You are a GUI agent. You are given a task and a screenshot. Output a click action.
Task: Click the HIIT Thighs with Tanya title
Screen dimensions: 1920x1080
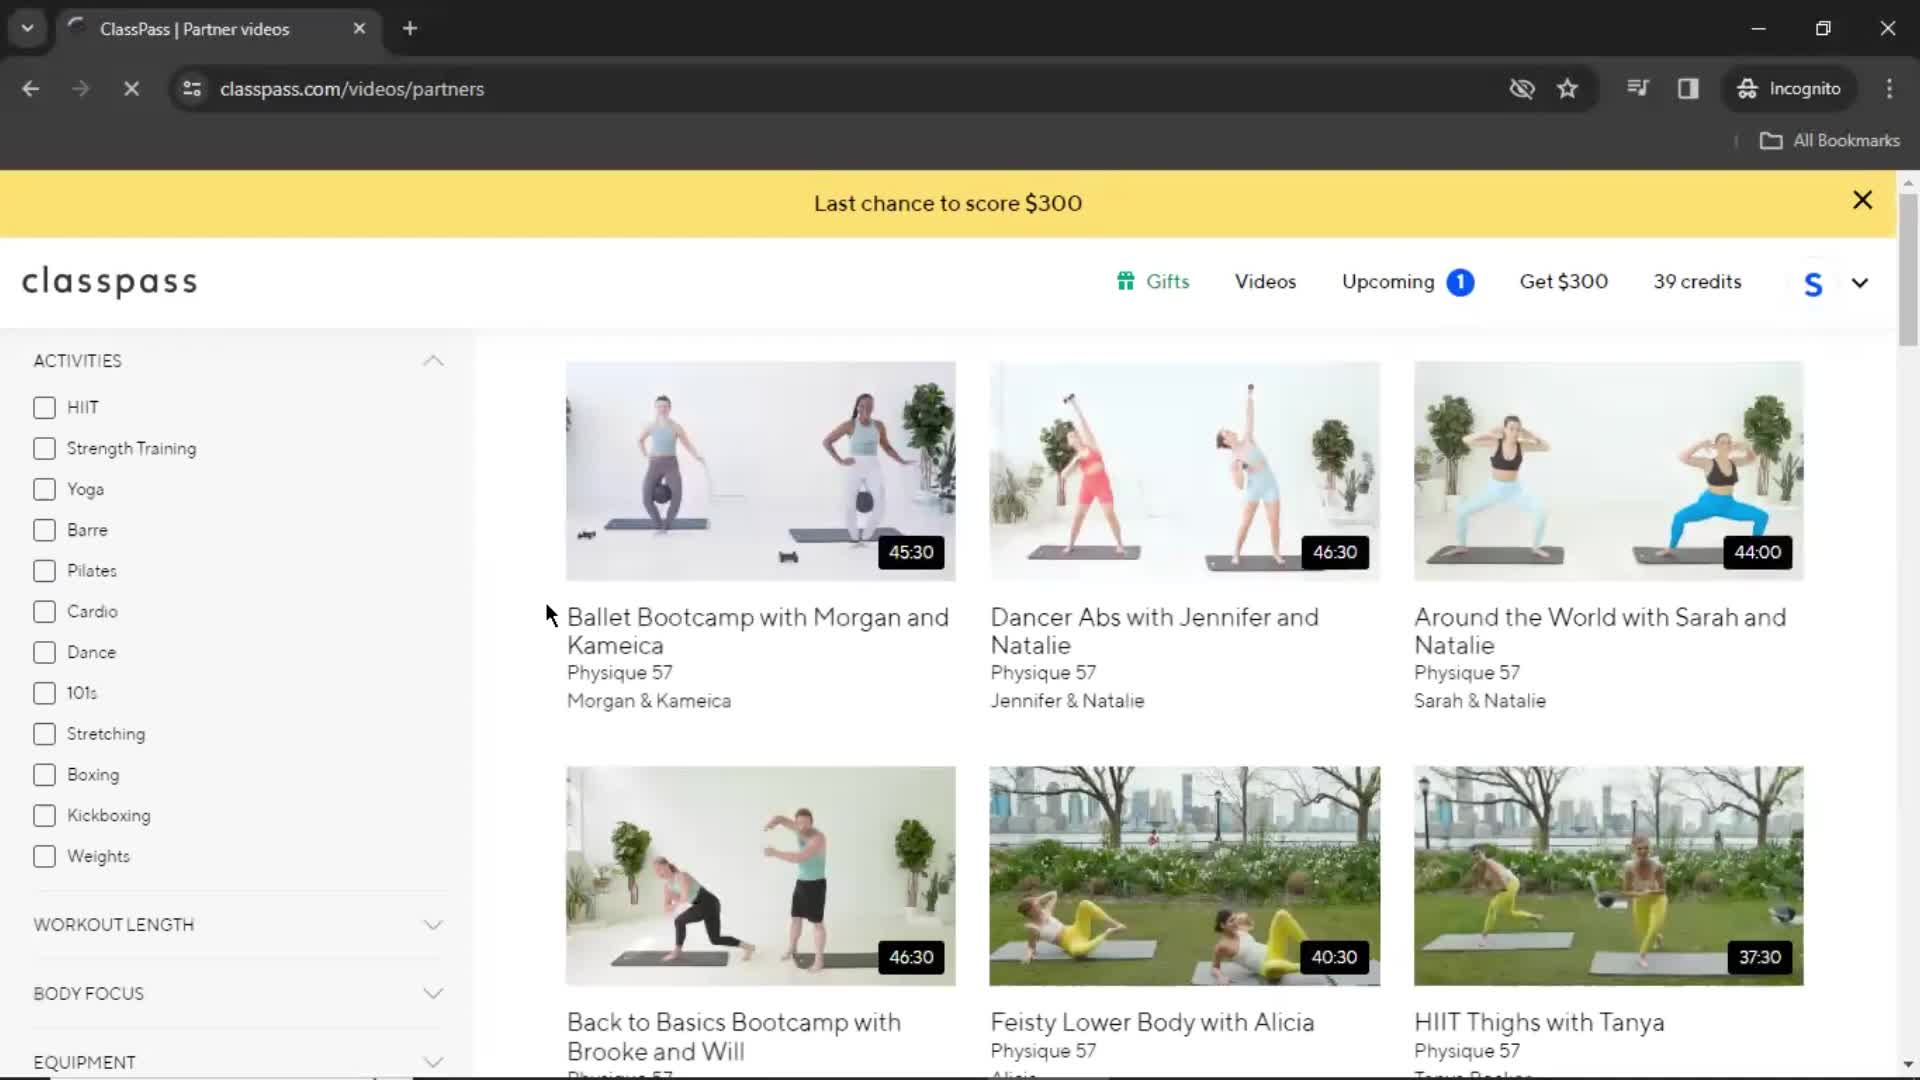(x=1539, y=1023)
